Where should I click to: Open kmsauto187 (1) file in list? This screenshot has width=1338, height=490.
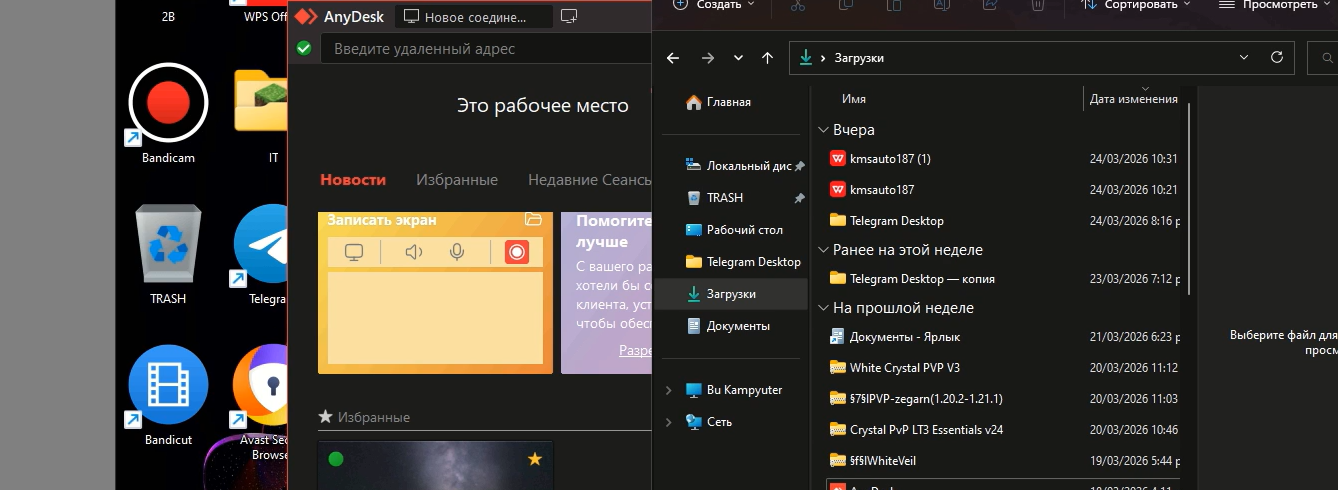890,159
